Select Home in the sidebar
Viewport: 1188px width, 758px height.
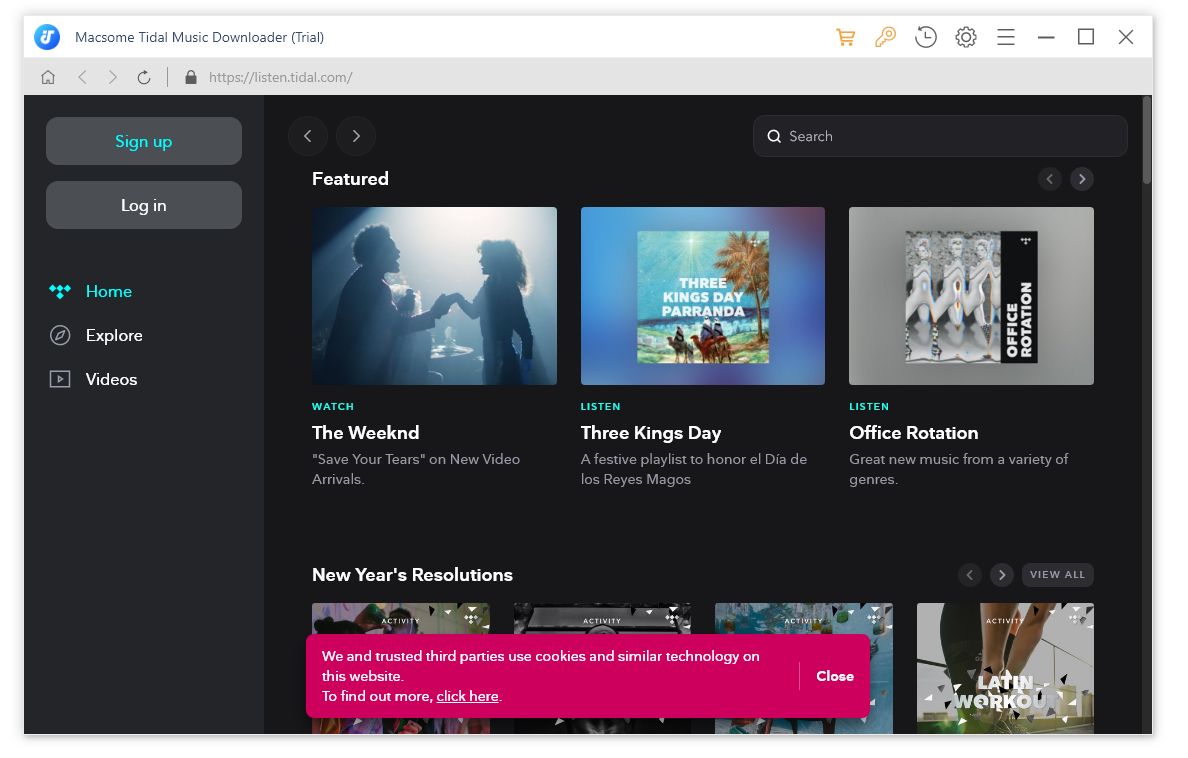[x=108, y=291]
